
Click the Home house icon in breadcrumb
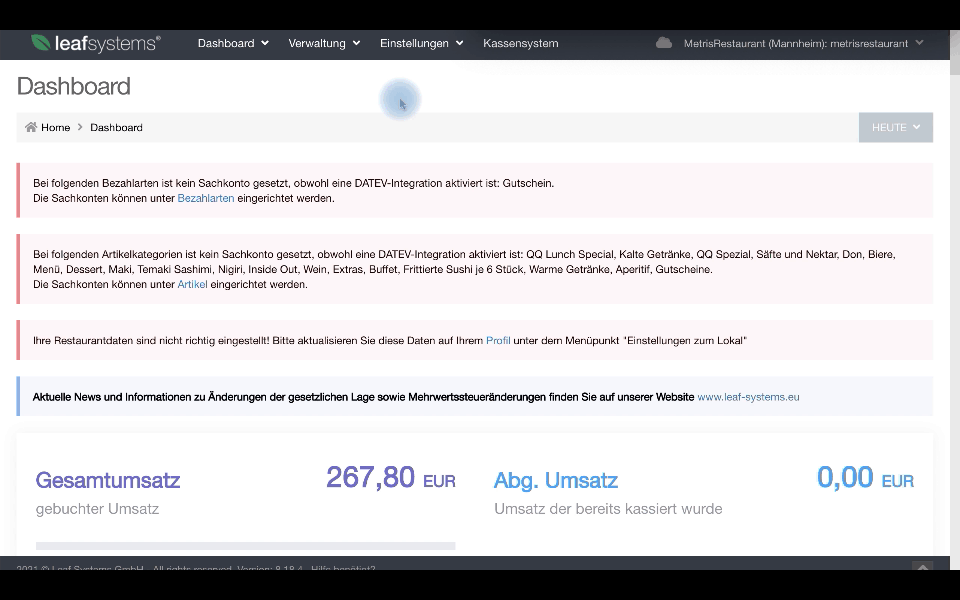pyautogui.click(x=31, y=127)
